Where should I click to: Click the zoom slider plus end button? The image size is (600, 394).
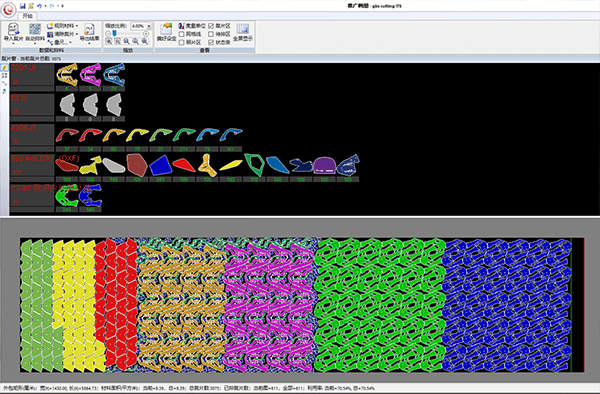pos(146,34)
